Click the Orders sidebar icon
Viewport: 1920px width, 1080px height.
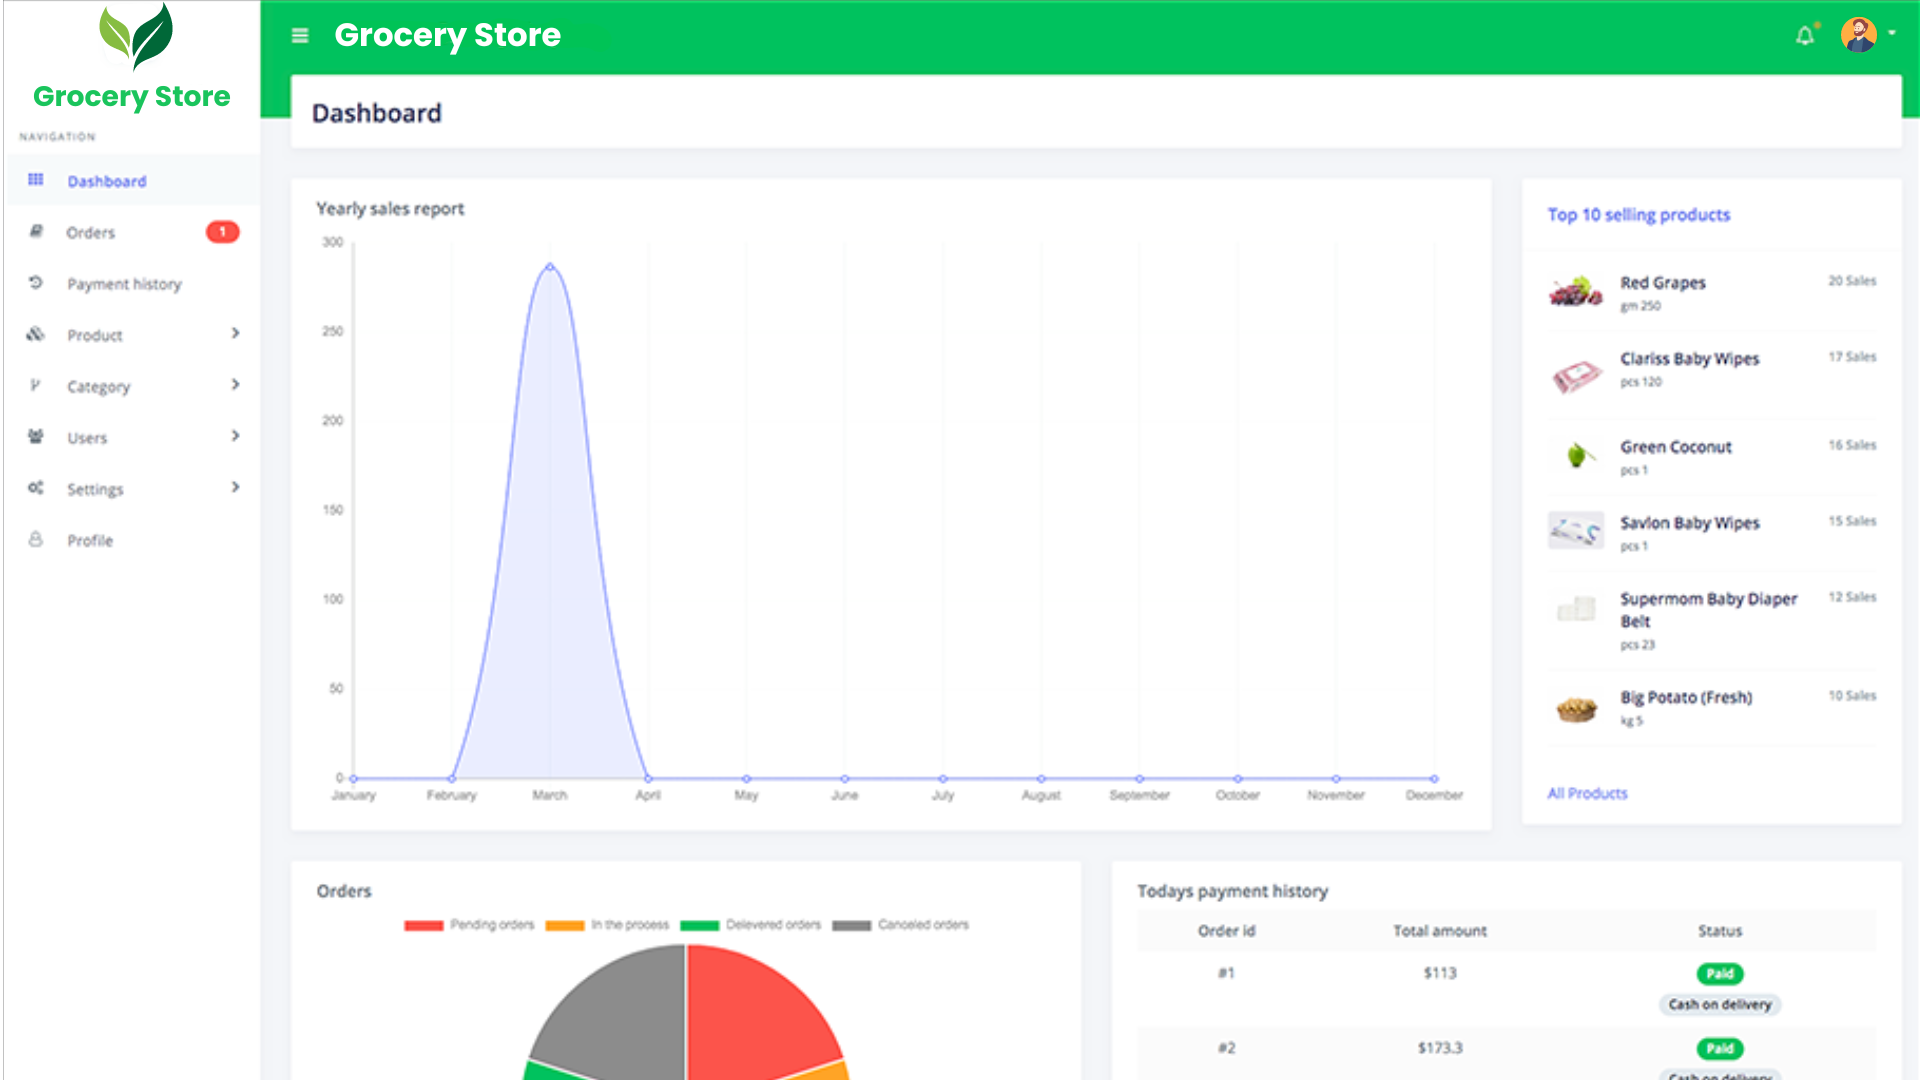[36, 231]
